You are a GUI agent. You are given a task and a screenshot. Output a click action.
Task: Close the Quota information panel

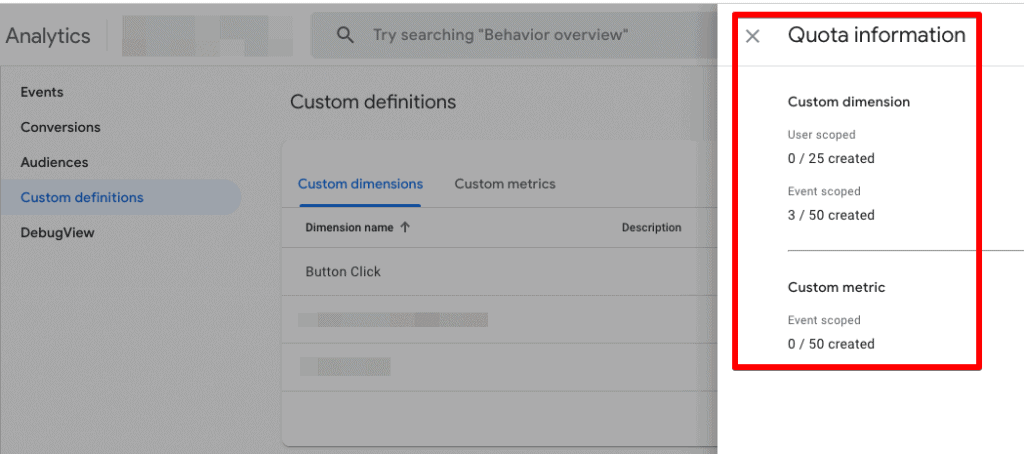coord(753,36)
